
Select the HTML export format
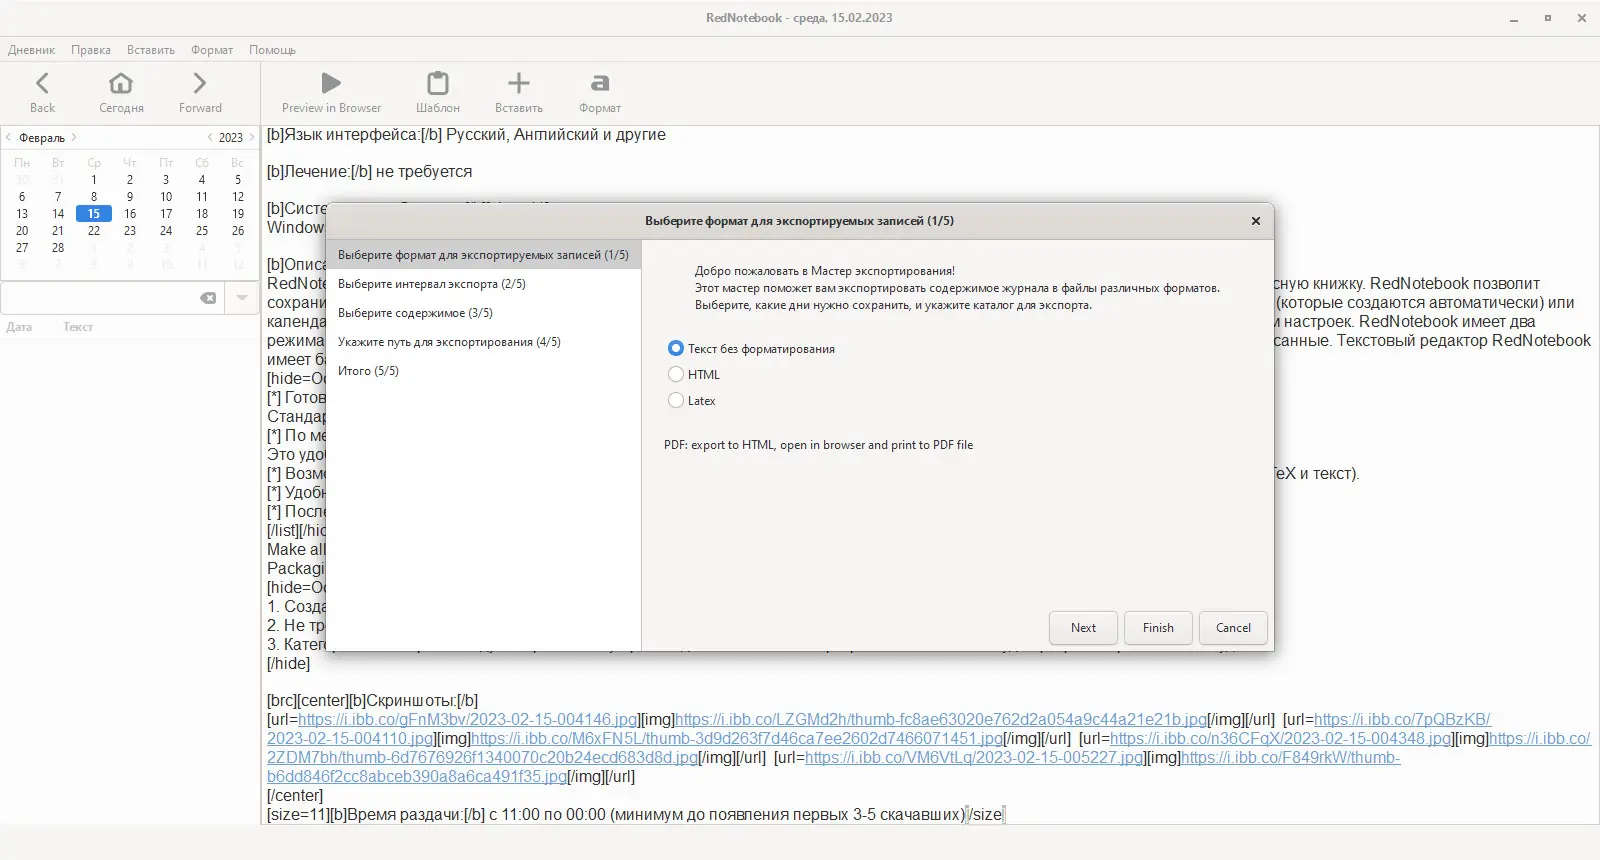(693, 374)
